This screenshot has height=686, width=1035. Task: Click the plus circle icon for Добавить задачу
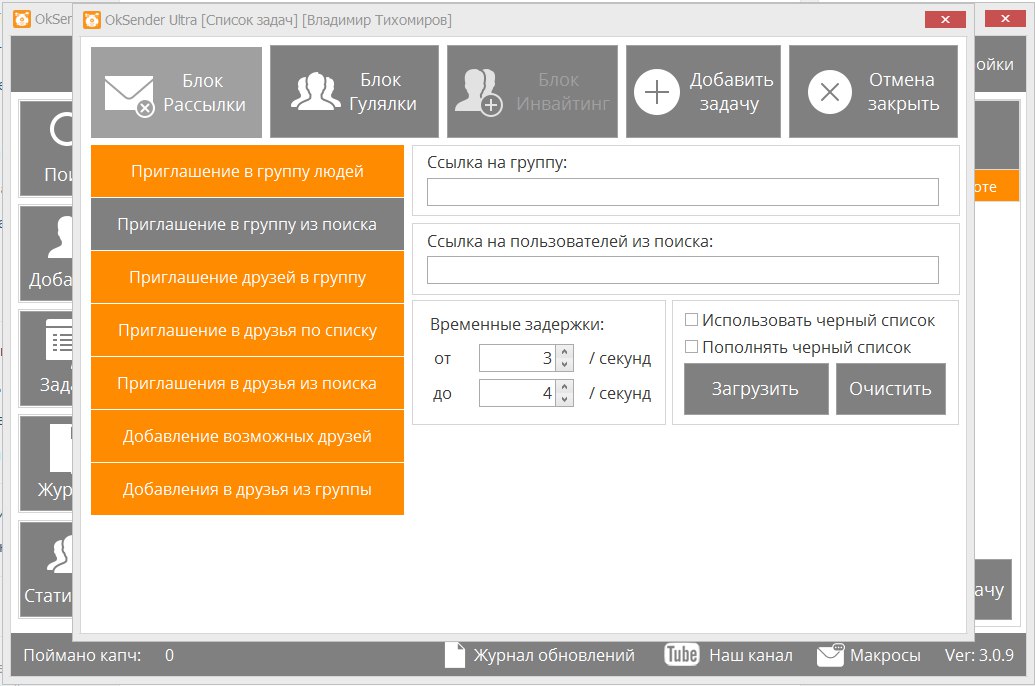coord(656,93)
